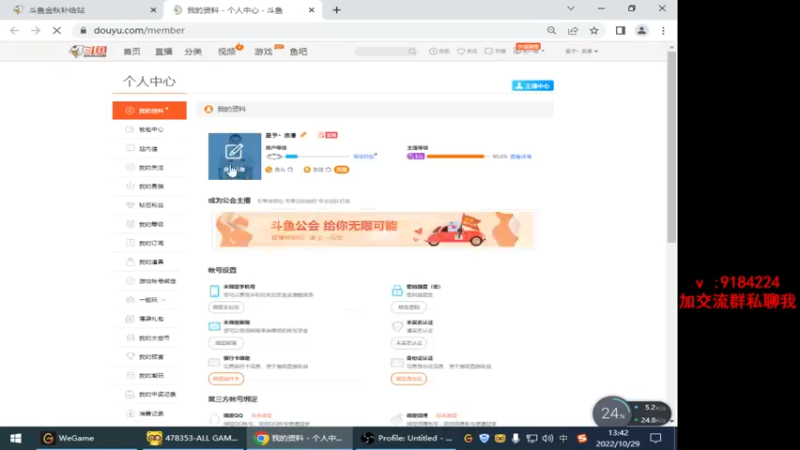800x450 pixels.
Task: Open 分类 in the top navigation
Action: point(193,52)
